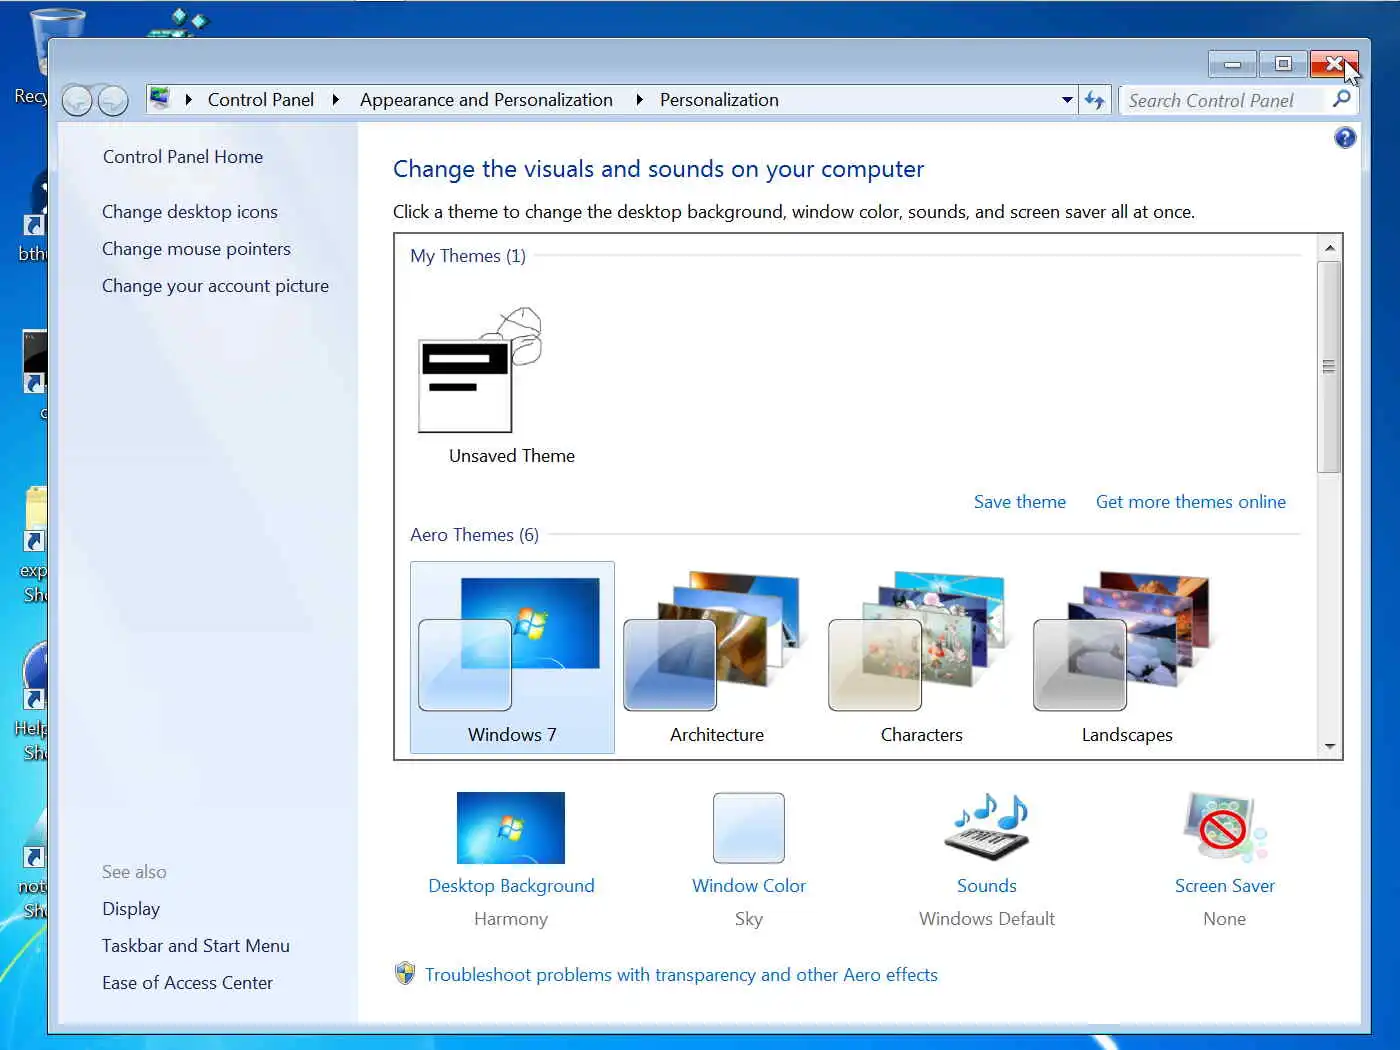Click theme list scrollbar up arrow

1329,248
